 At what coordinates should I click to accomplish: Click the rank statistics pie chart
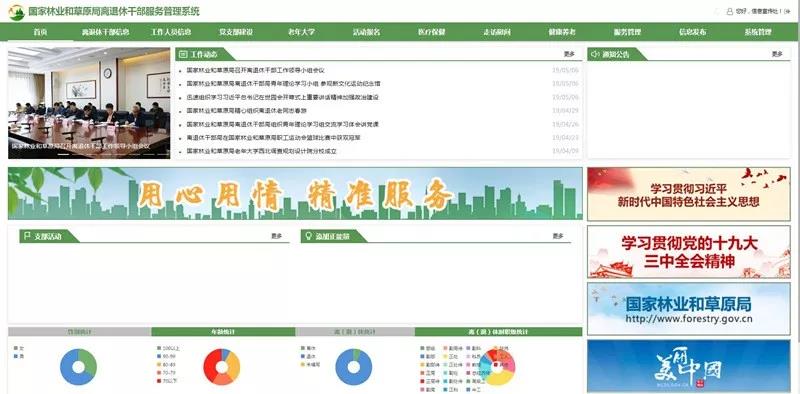(497, 367)
